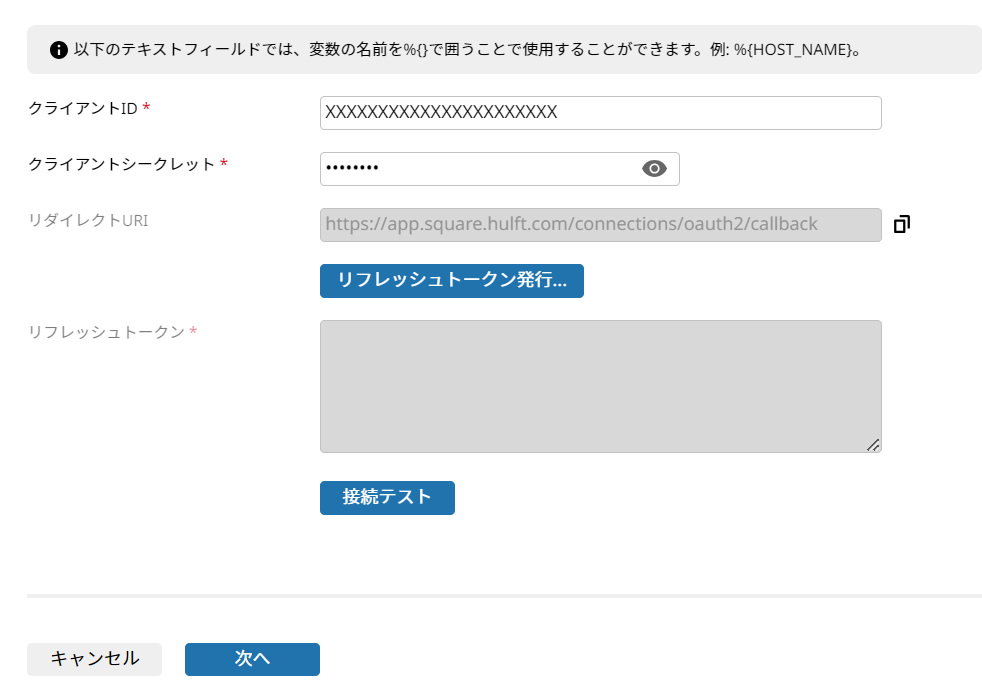This screenshot has height=686, width=982.
Task: Focus the クライアントID input field
Action: tap(601, 113)
